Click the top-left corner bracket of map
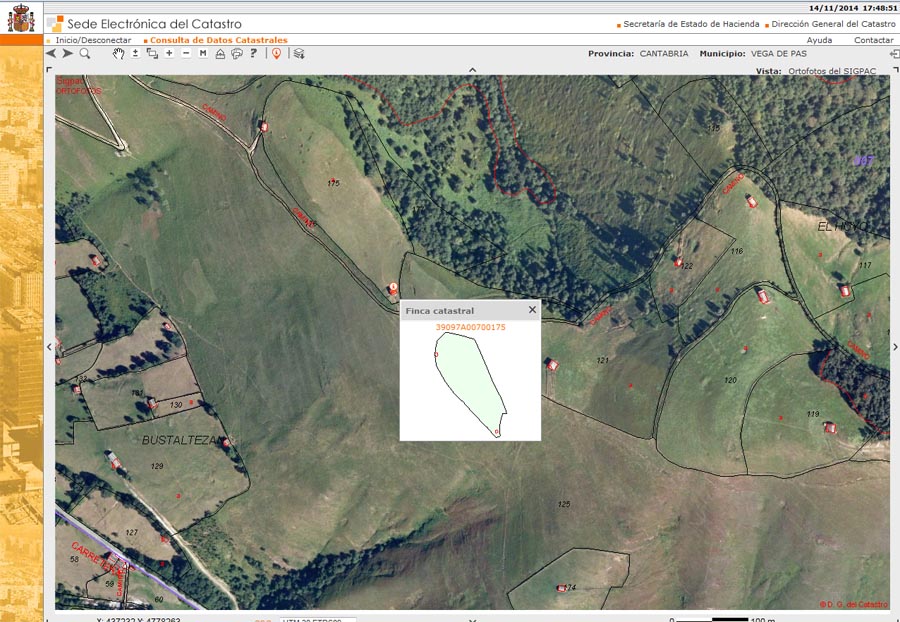This screenshot has width=900, height=622. pos(48,69)
